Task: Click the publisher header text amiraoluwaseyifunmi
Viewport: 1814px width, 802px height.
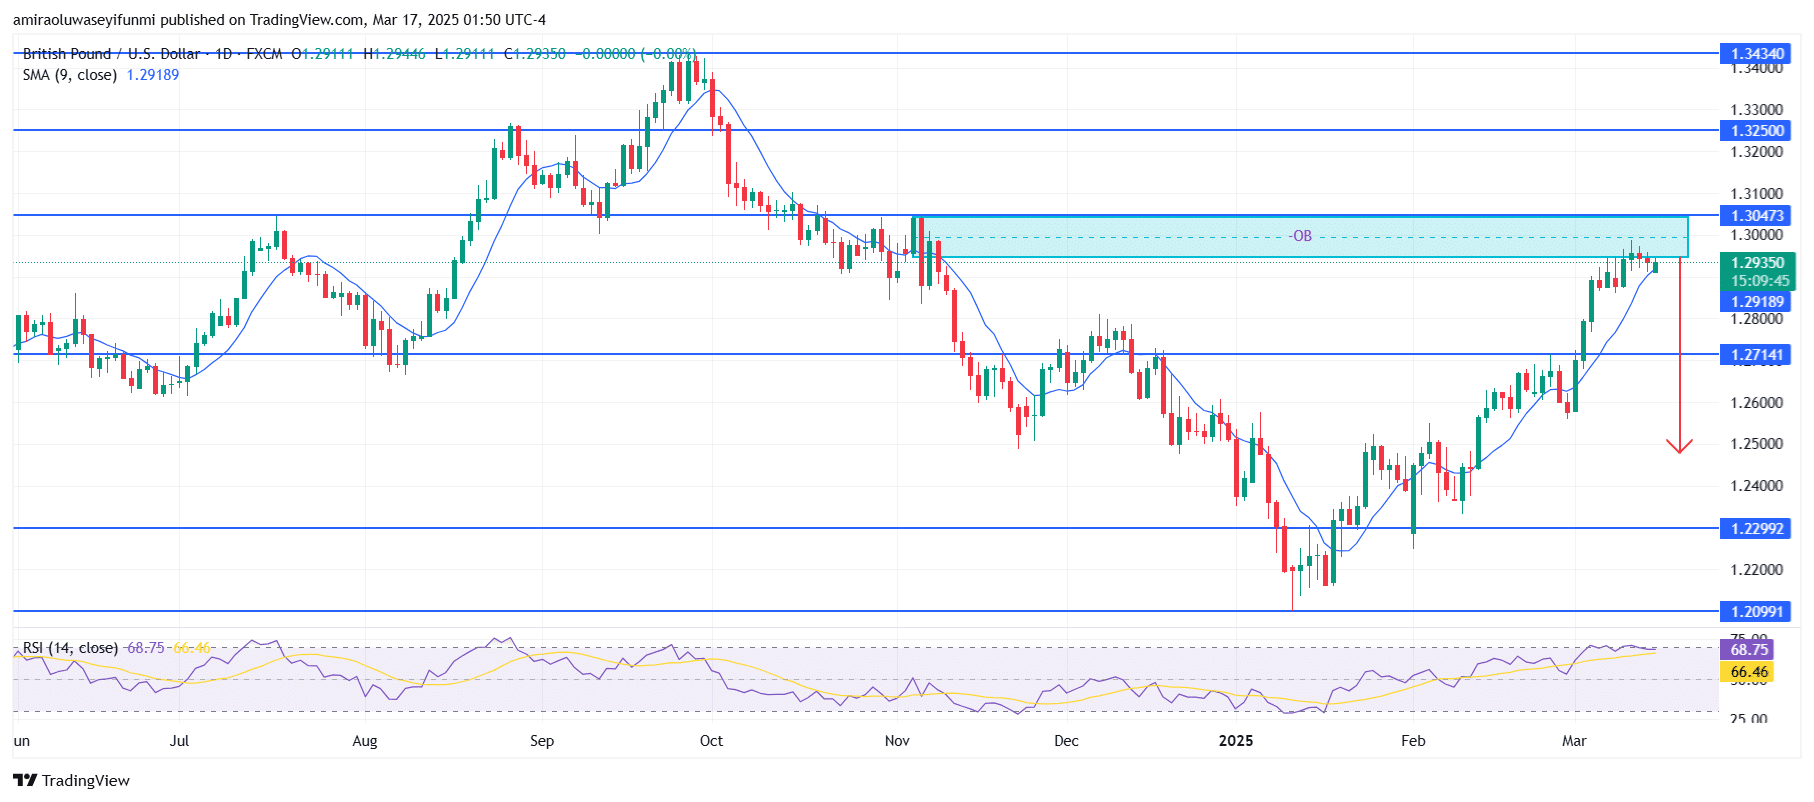Action: (84, 20)
